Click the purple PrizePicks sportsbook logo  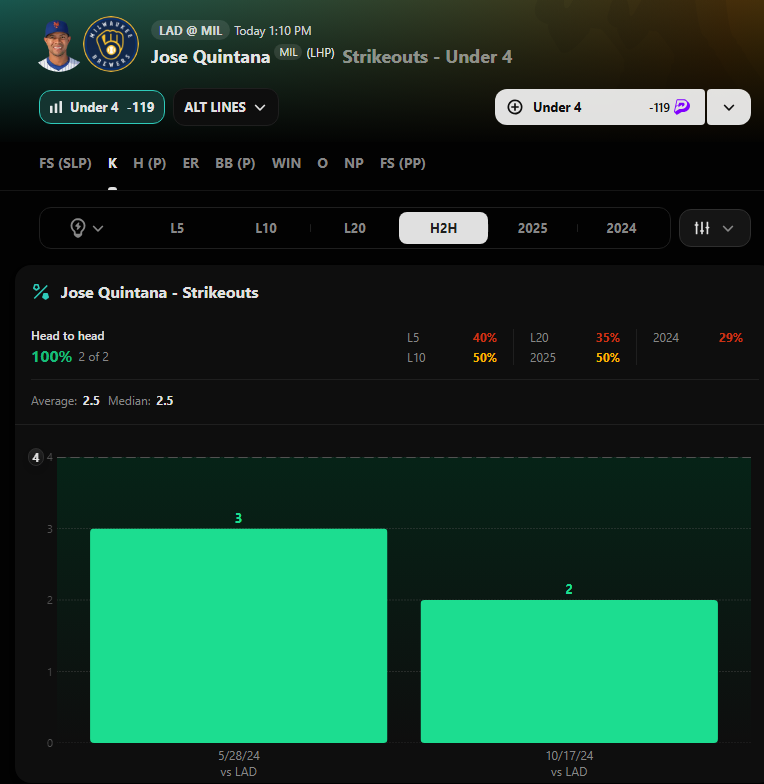682,107
